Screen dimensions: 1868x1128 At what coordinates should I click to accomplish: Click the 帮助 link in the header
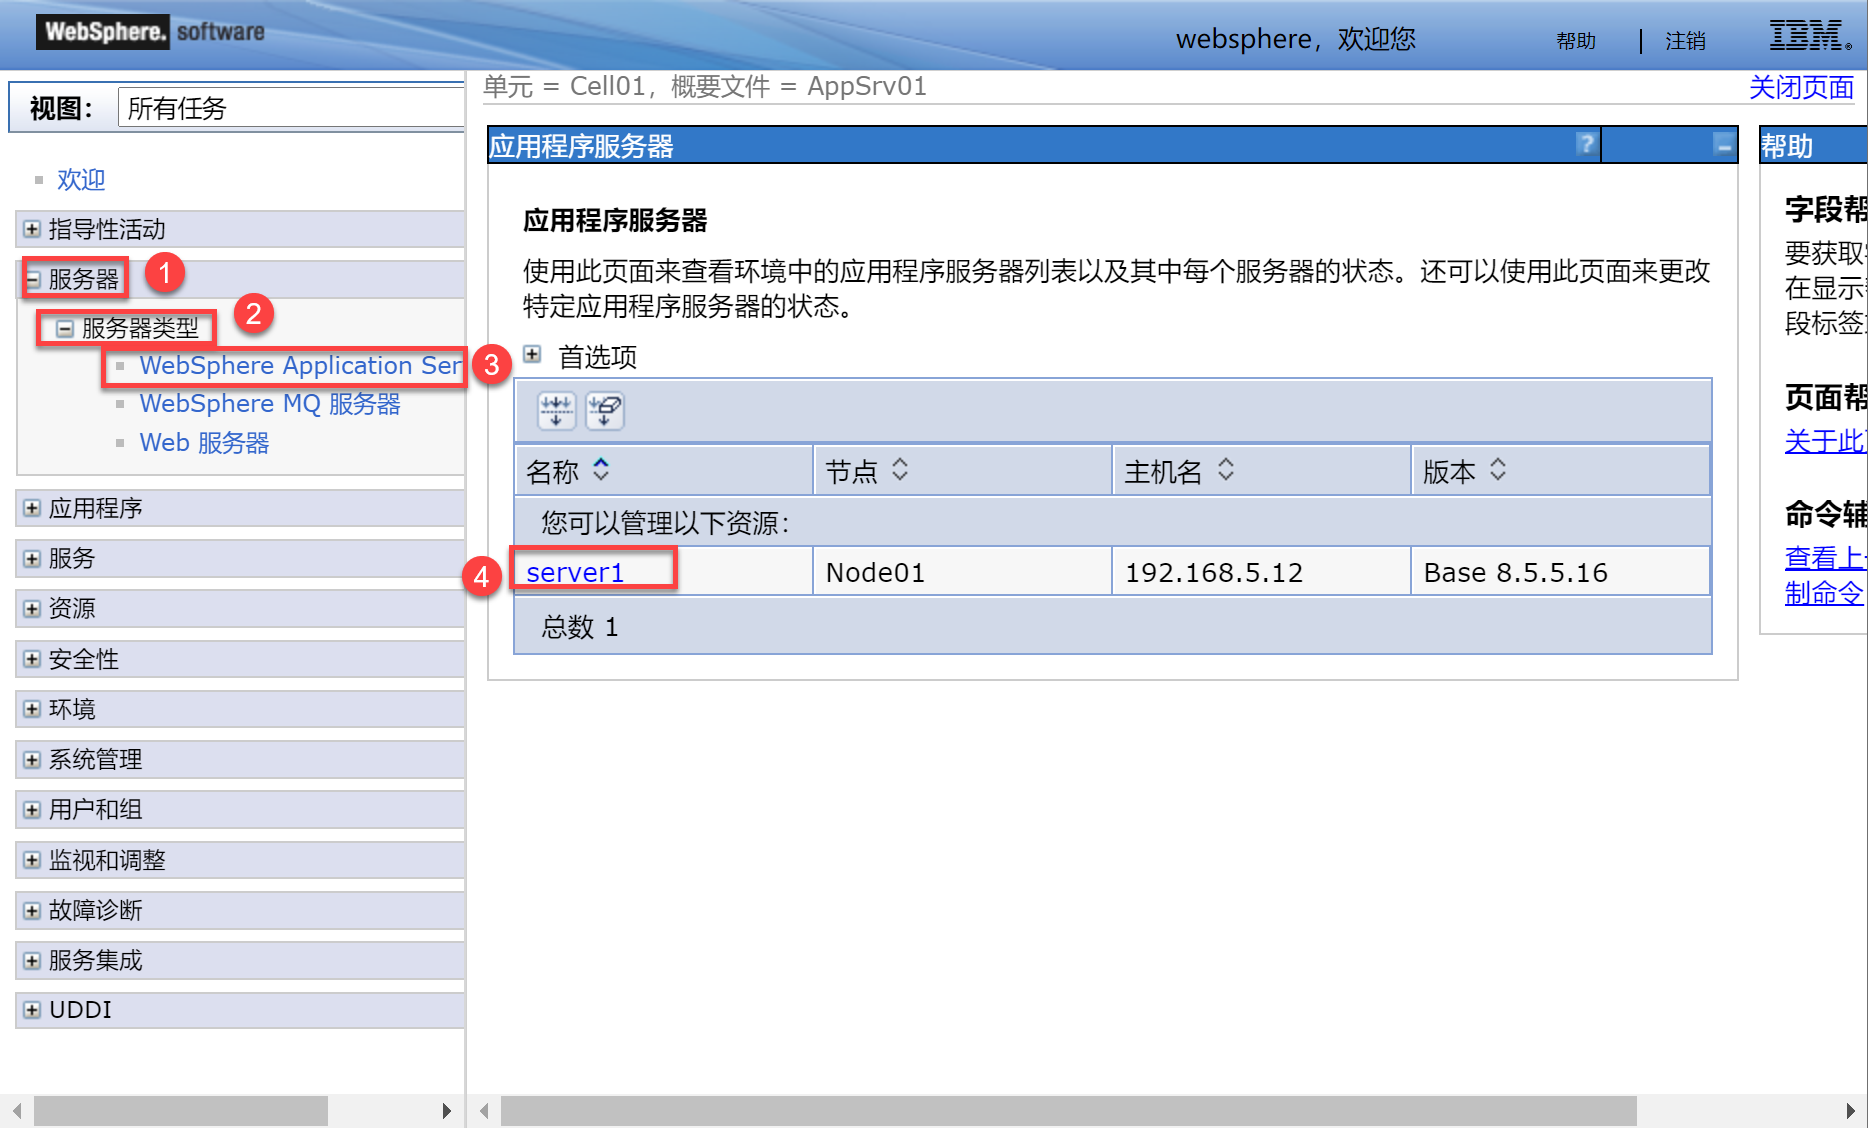(x=1576, y=40)
